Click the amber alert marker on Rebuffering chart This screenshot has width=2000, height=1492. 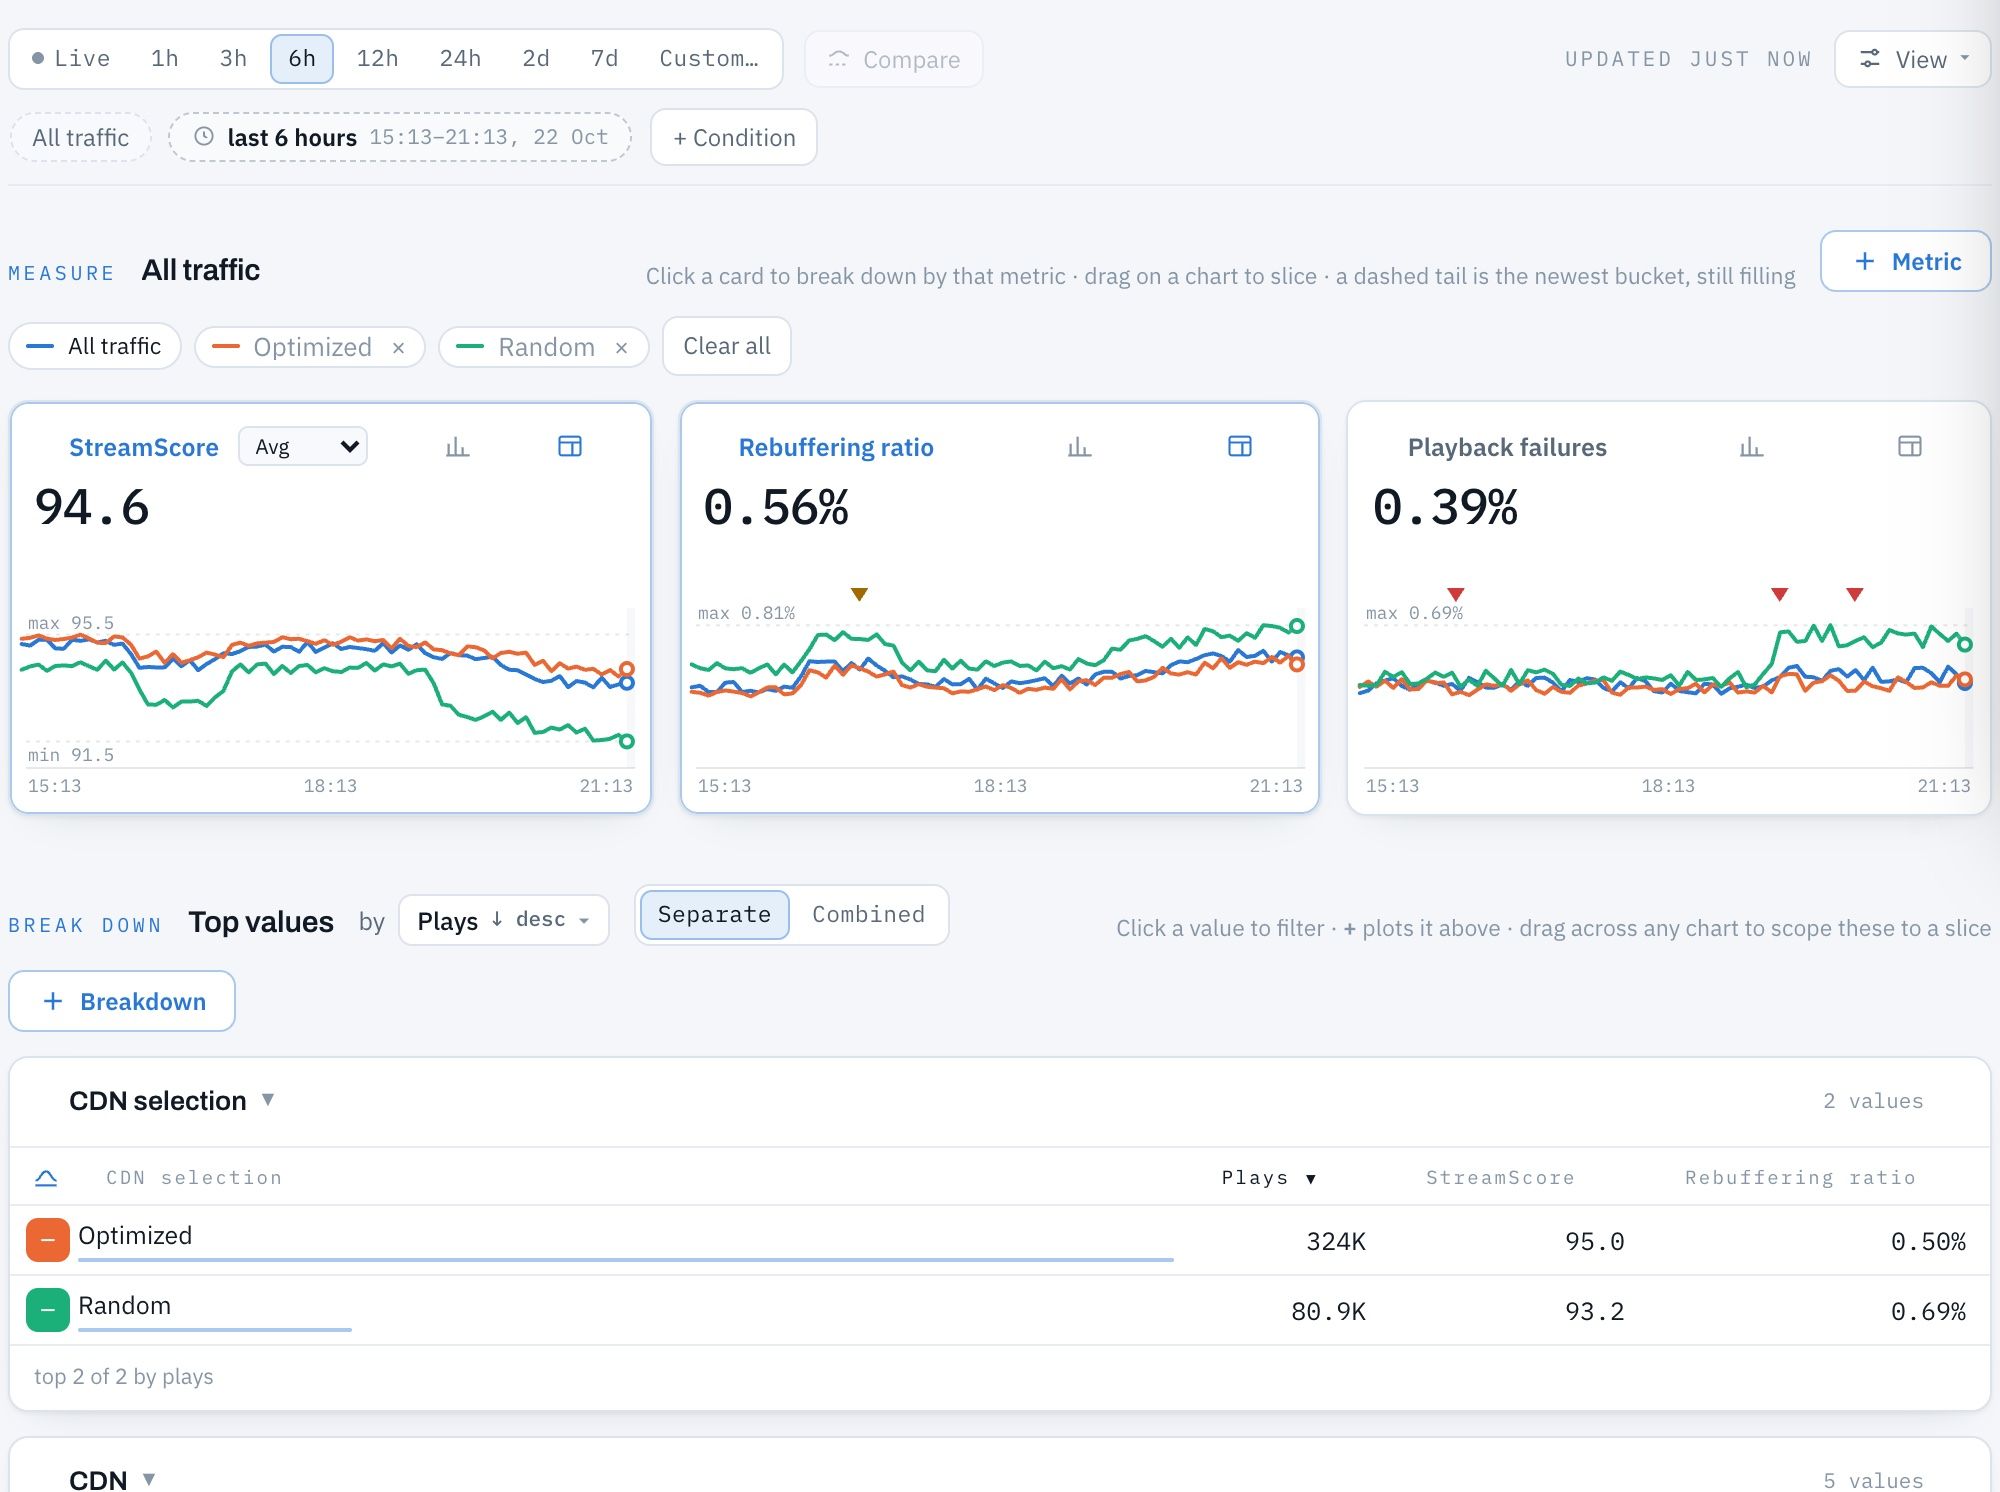pyautogui.click(x=859, y=594)
